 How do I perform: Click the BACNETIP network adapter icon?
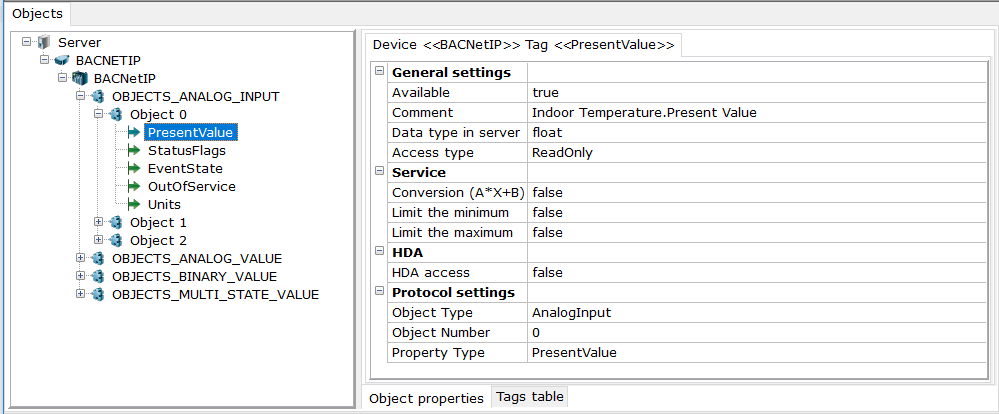61,61
